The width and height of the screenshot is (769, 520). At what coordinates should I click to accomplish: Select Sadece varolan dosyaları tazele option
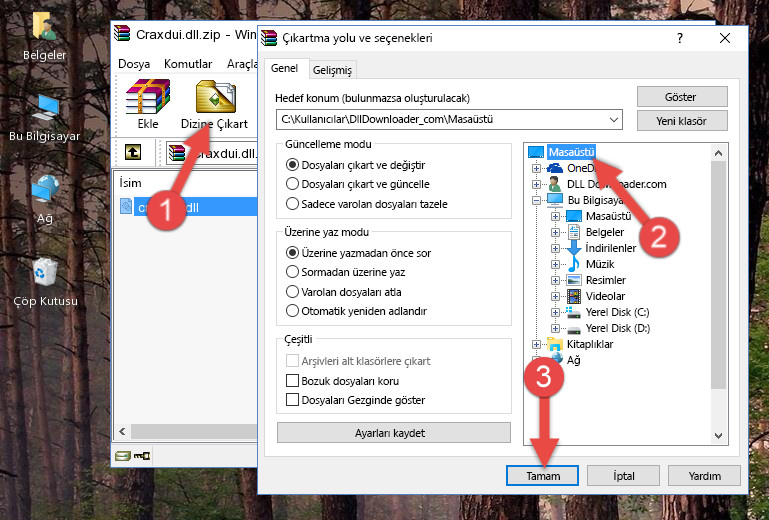click(x=292, y=204)
